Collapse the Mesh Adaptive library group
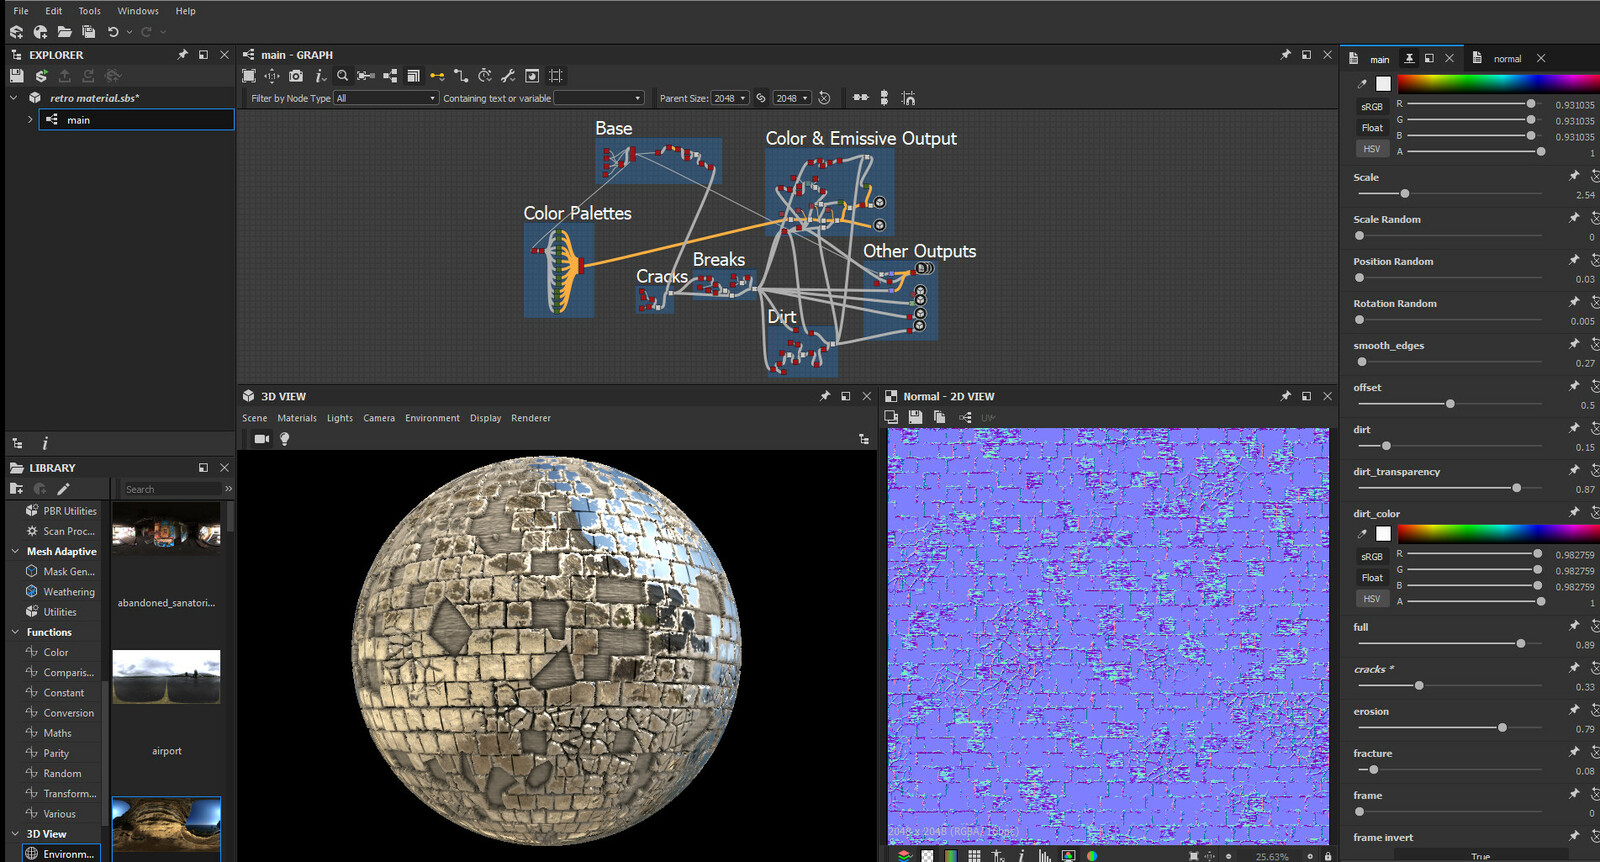 coord(15,551)
